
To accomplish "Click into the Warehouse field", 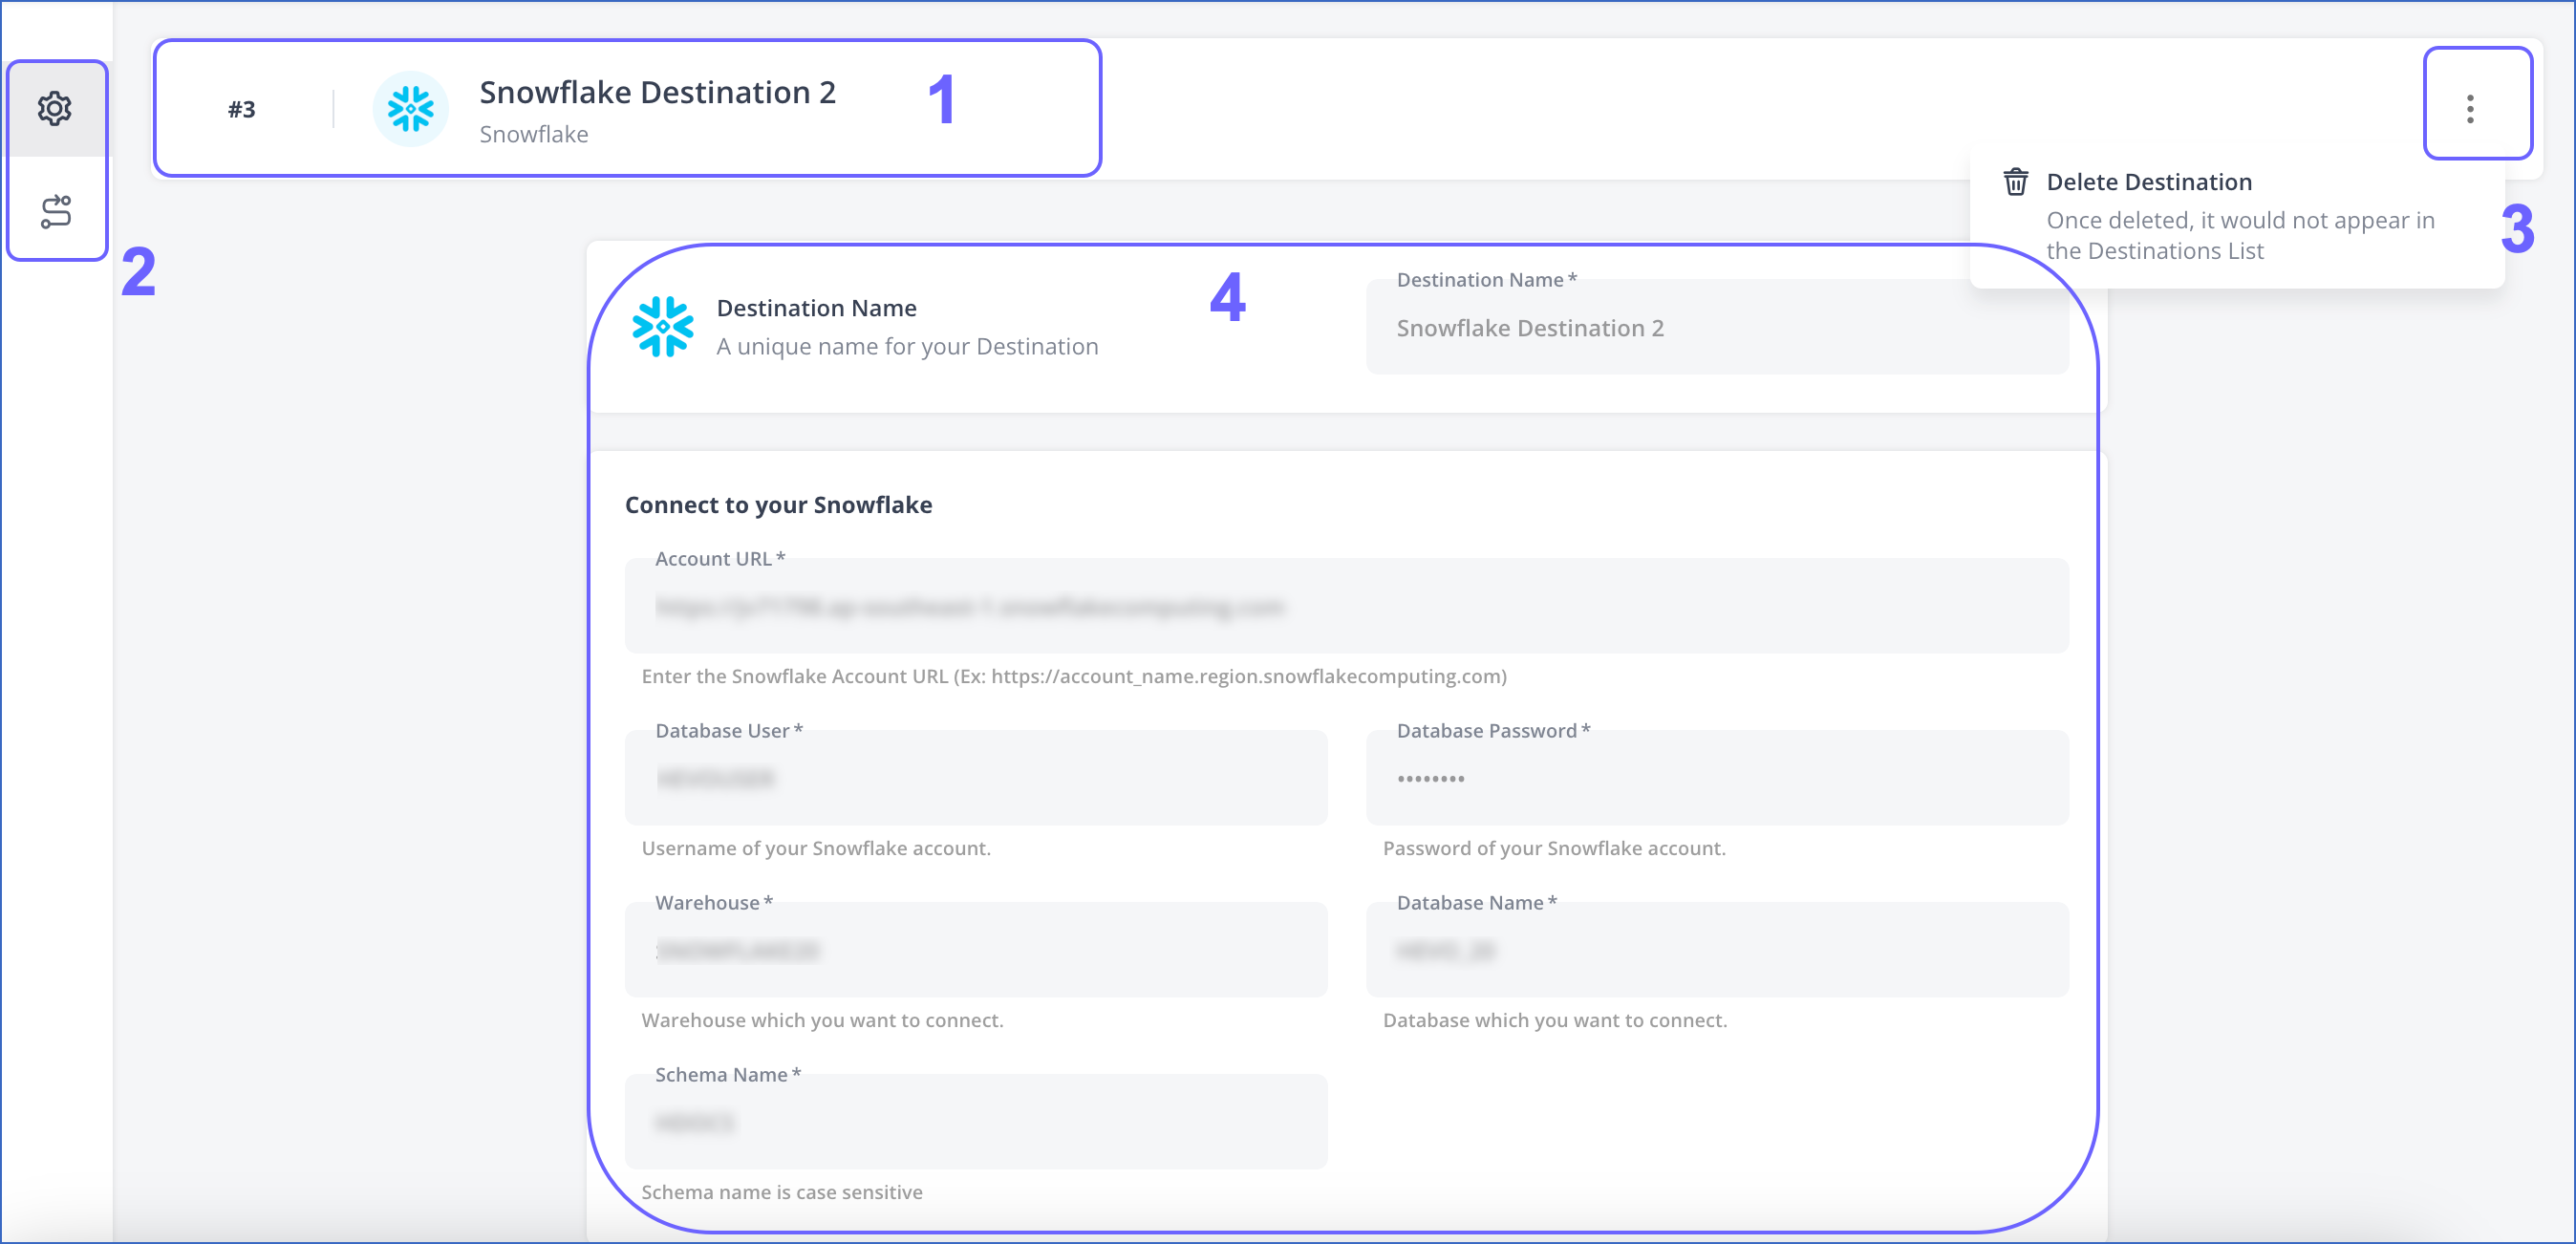I will click(976, 950).
